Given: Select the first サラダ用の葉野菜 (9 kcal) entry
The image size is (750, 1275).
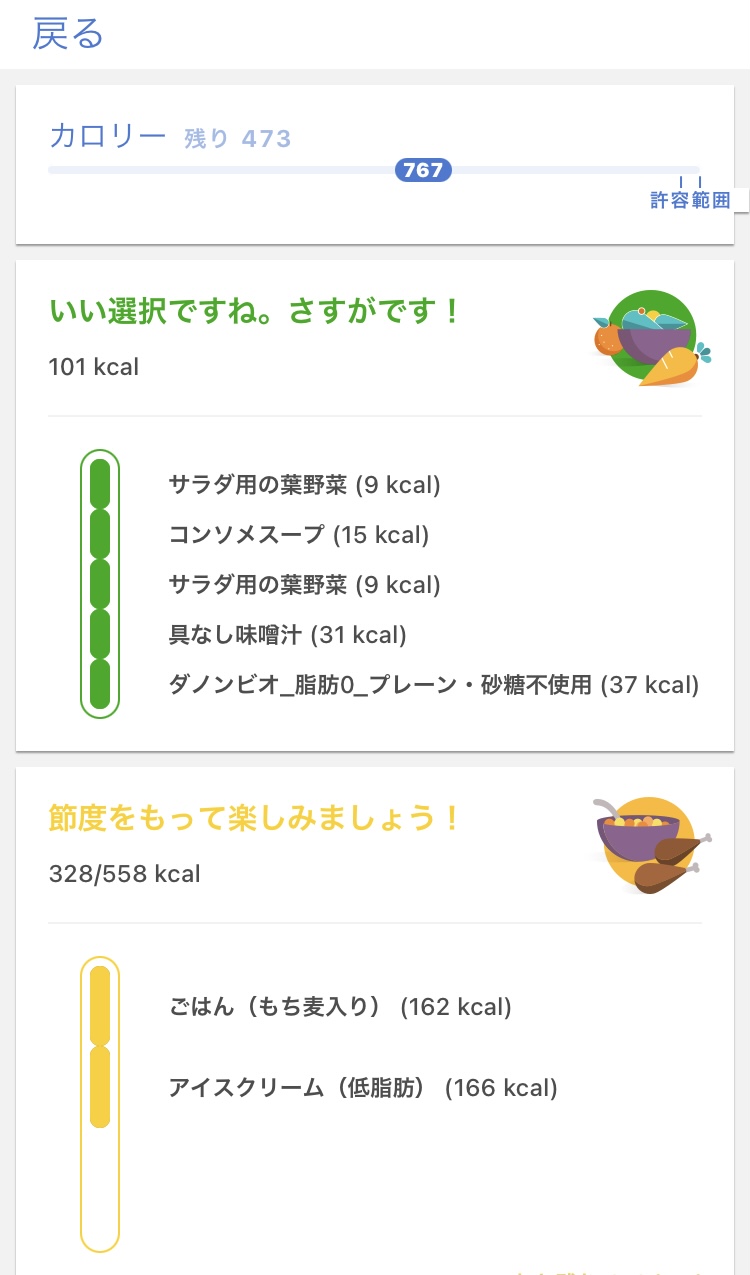Looking at the screenshot, I should click(304, 485).
